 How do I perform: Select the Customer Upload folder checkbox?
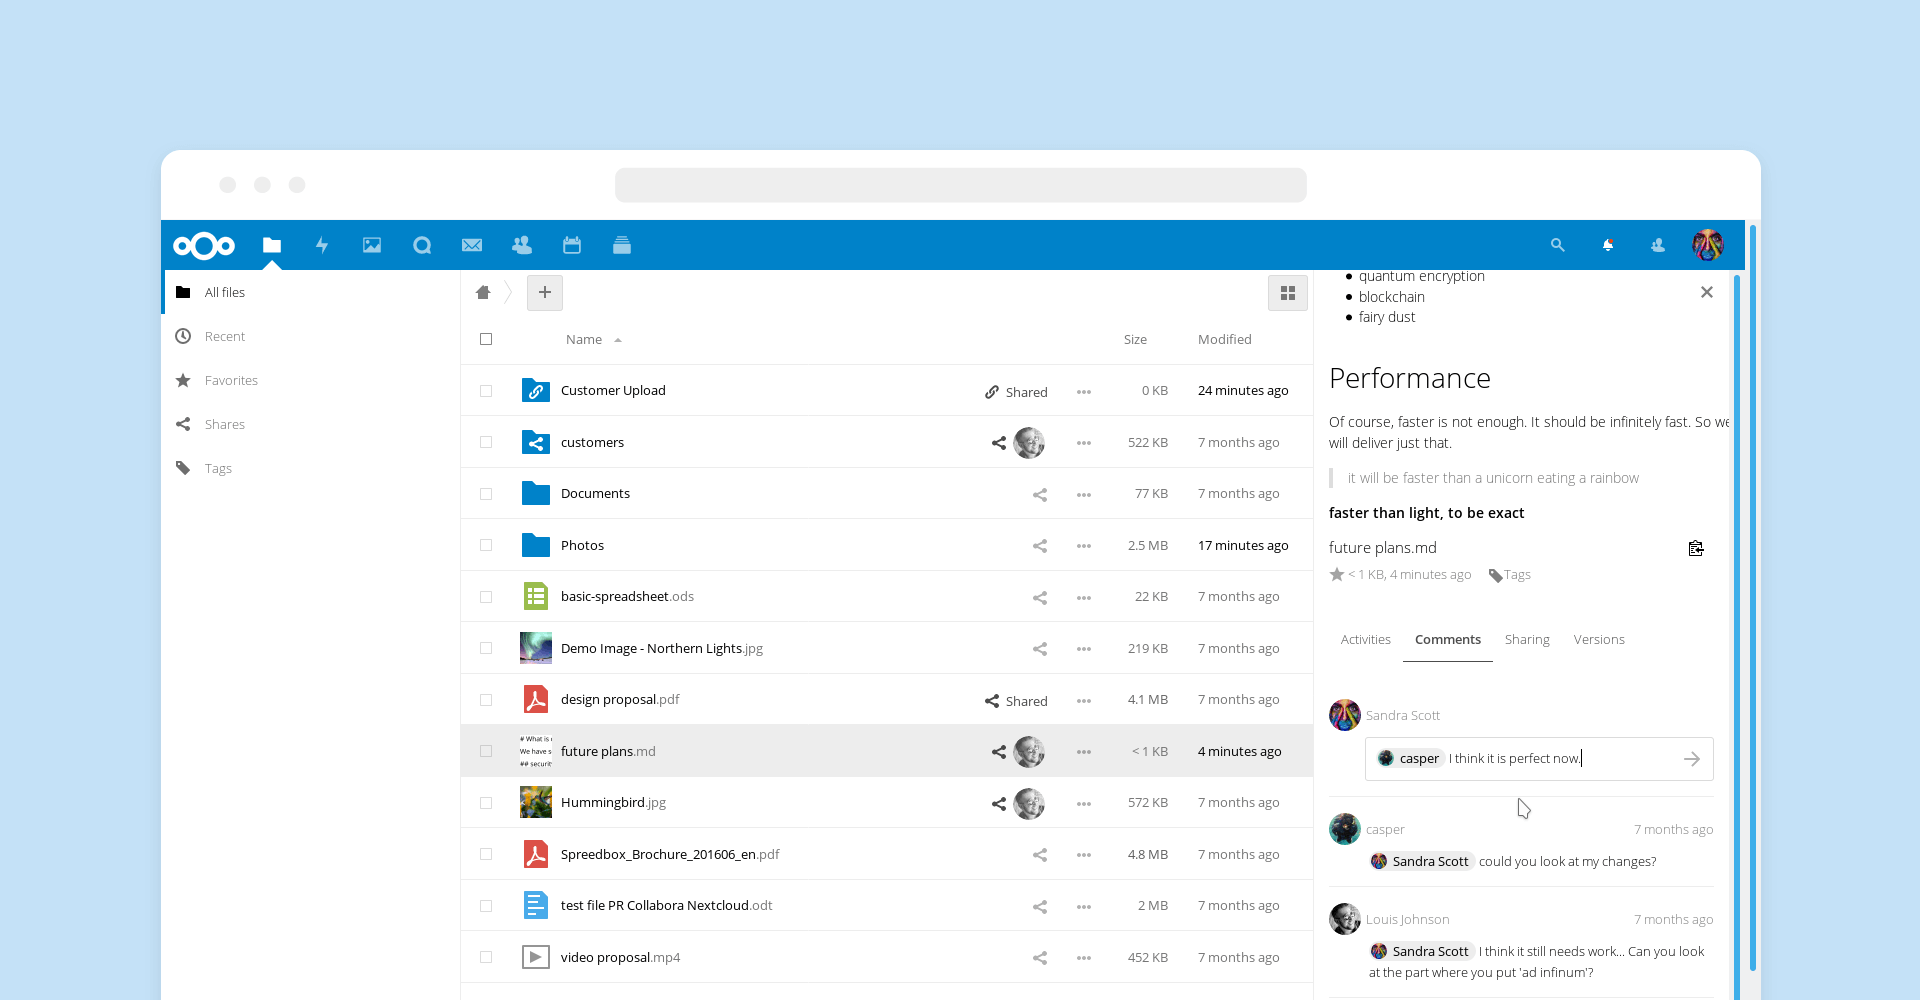coord(486,391)
